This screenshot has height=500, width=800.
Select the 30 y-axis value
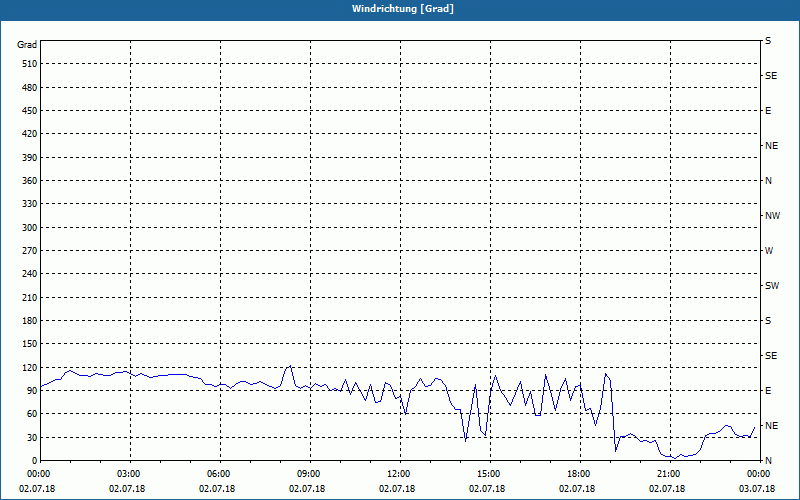pos(31,437)
